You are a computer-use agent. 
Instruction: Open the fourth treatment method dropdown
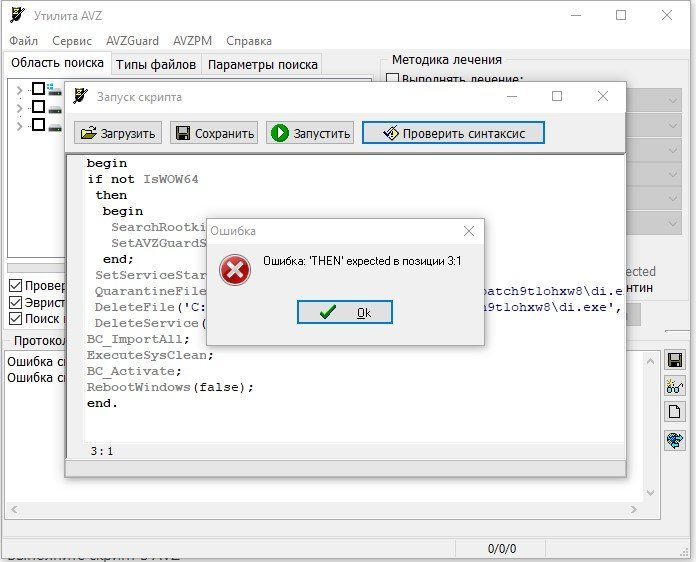672,174
